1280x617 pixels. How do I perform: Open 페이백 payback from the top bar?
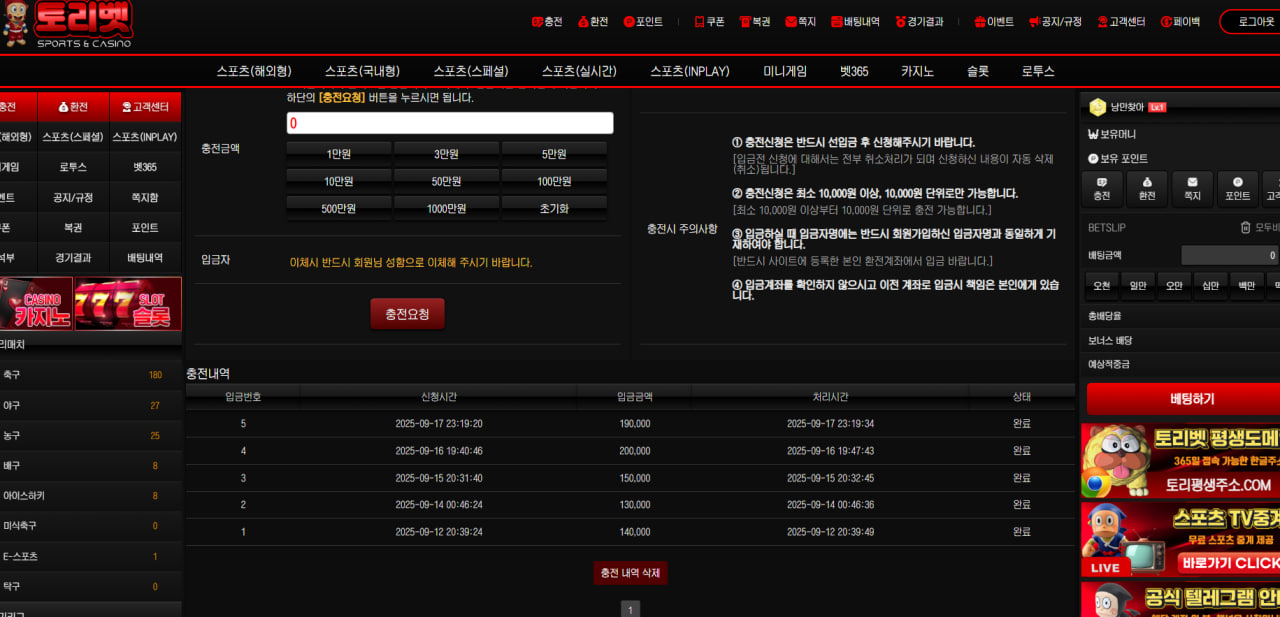click(1180, 22)
